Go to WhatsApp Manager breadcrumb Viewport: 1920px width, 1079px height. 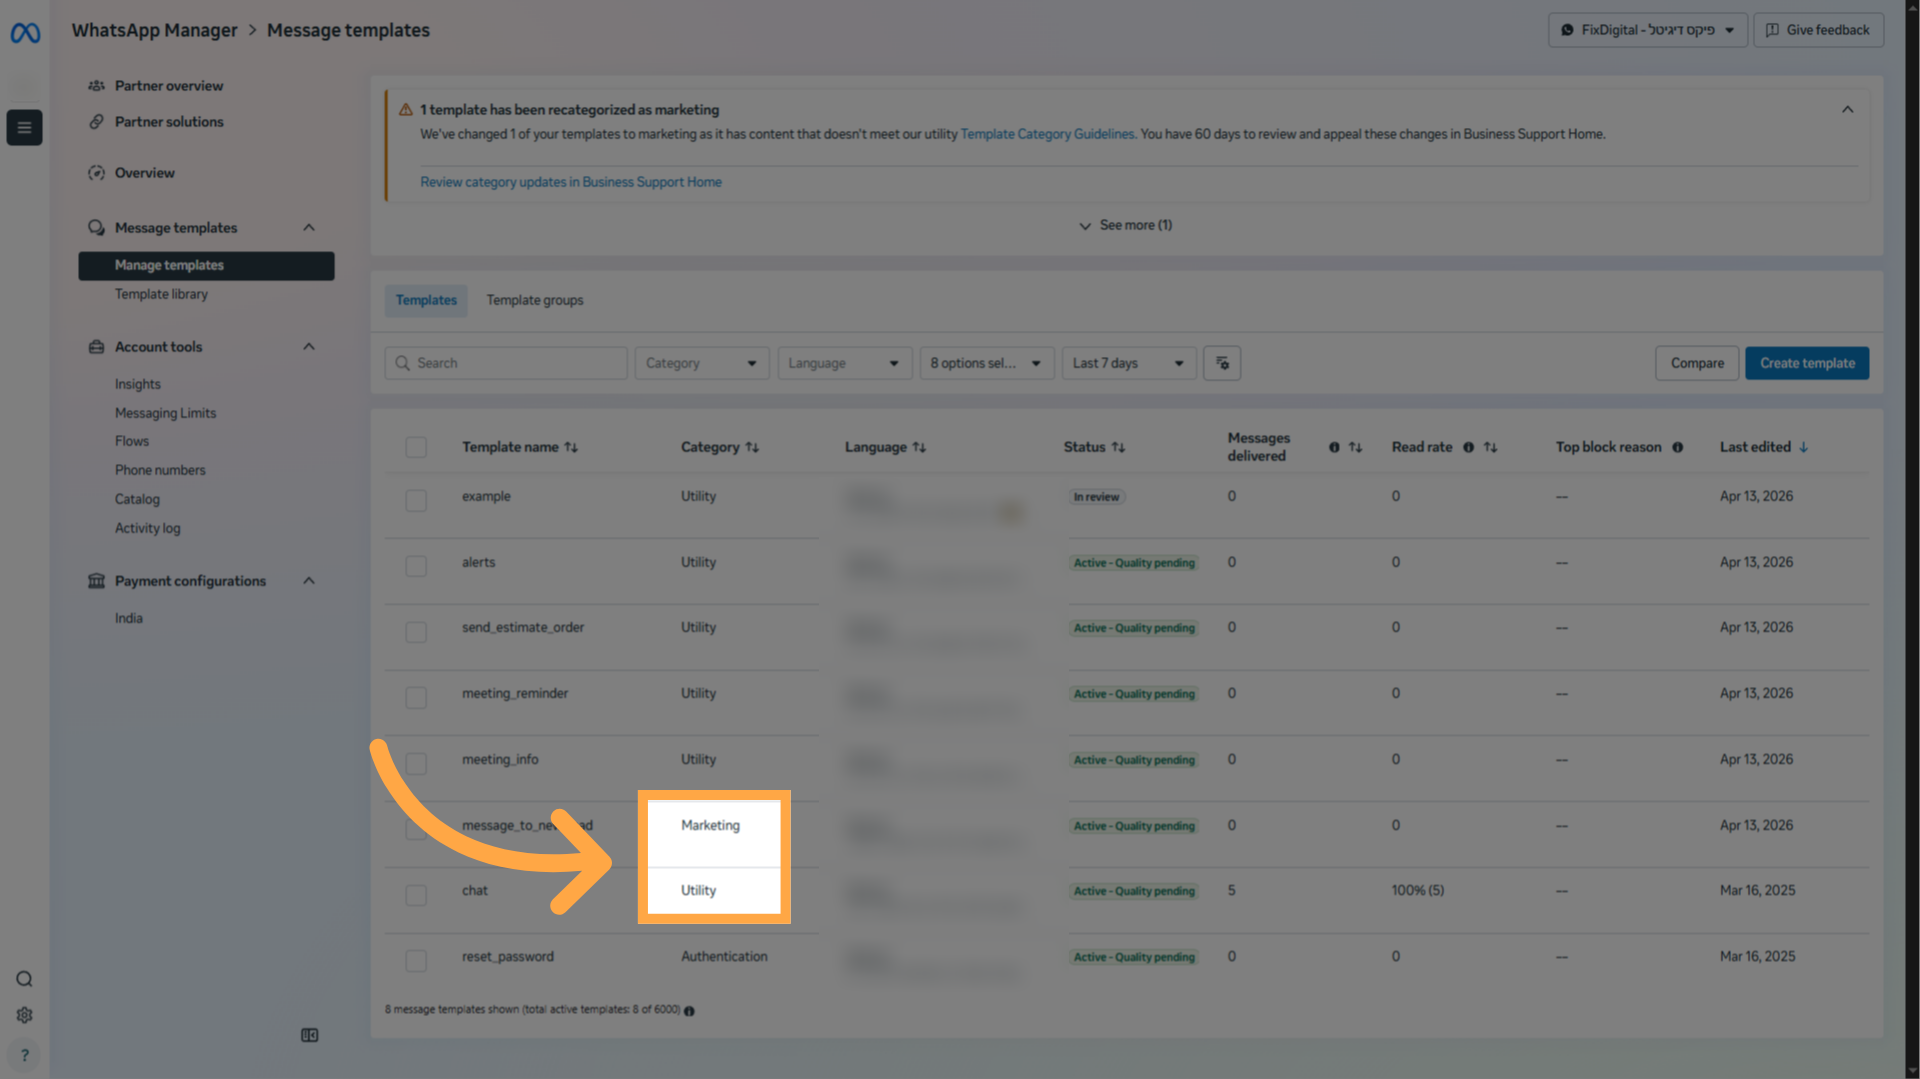pos(154,30)
